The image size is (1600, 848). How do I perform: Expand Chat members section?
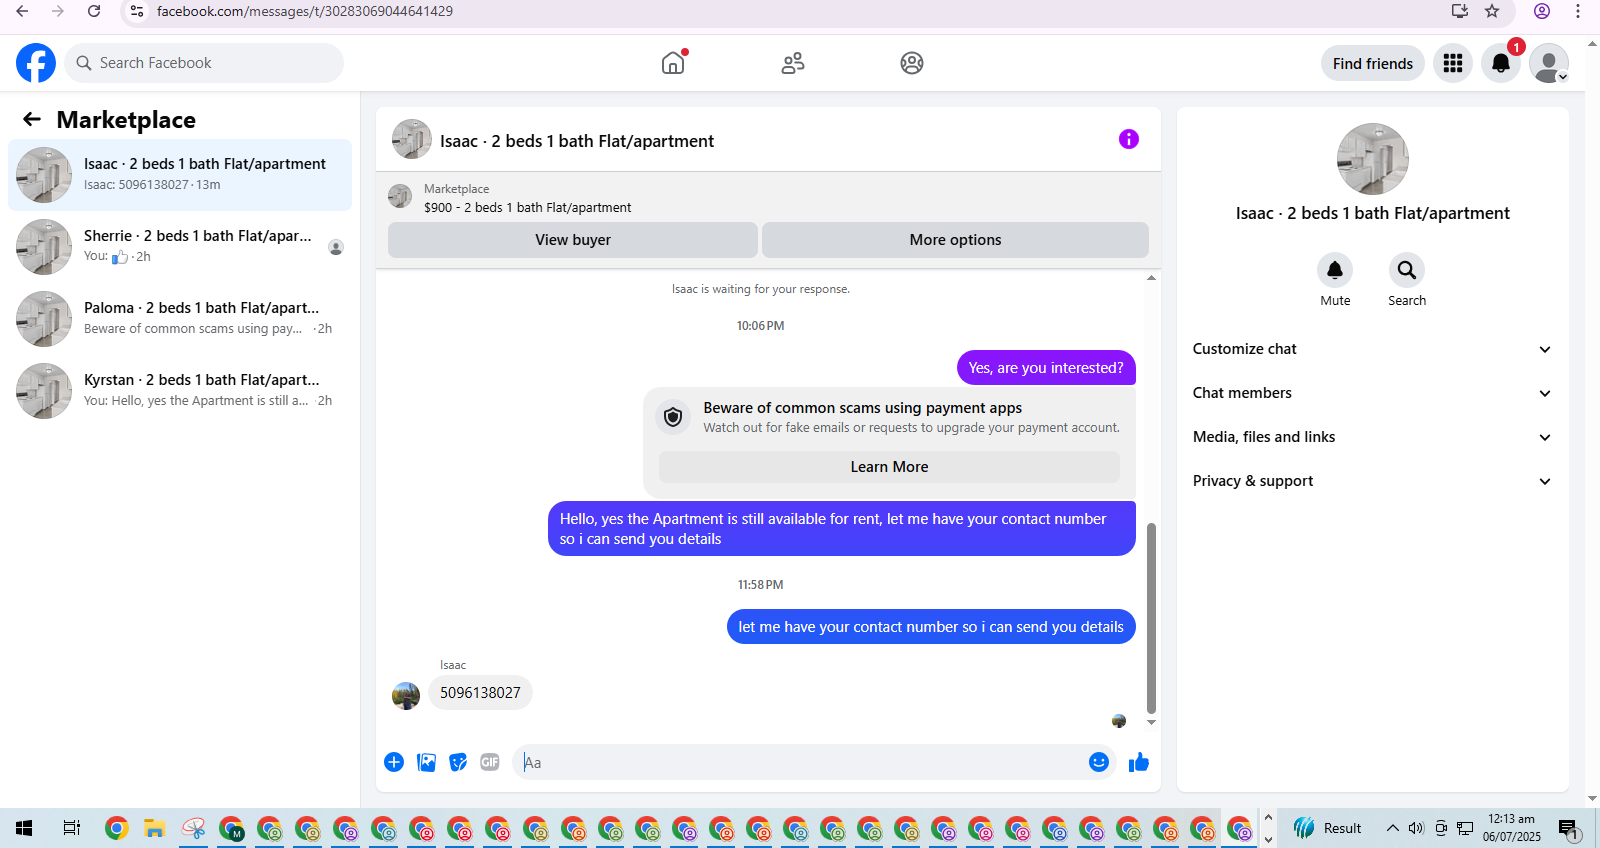point(1372,393)
